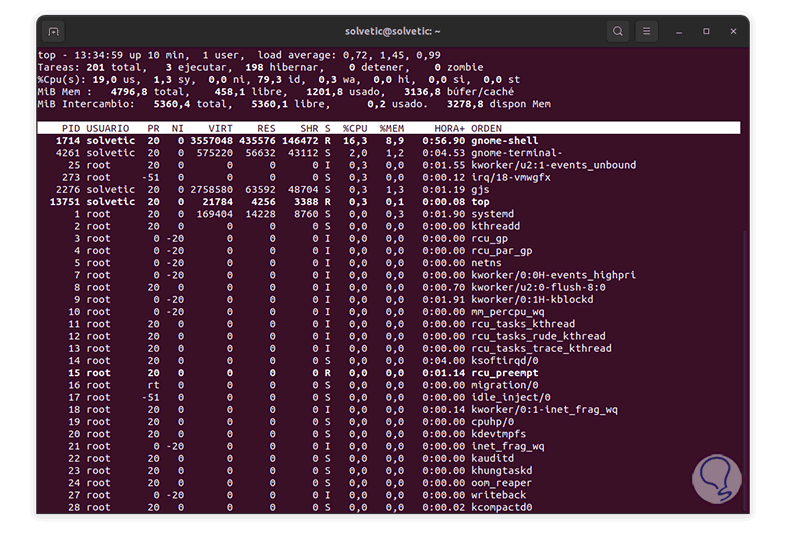Click the PID column header
The height and width of the screenshot is (533, 786).
pos(71,128)
